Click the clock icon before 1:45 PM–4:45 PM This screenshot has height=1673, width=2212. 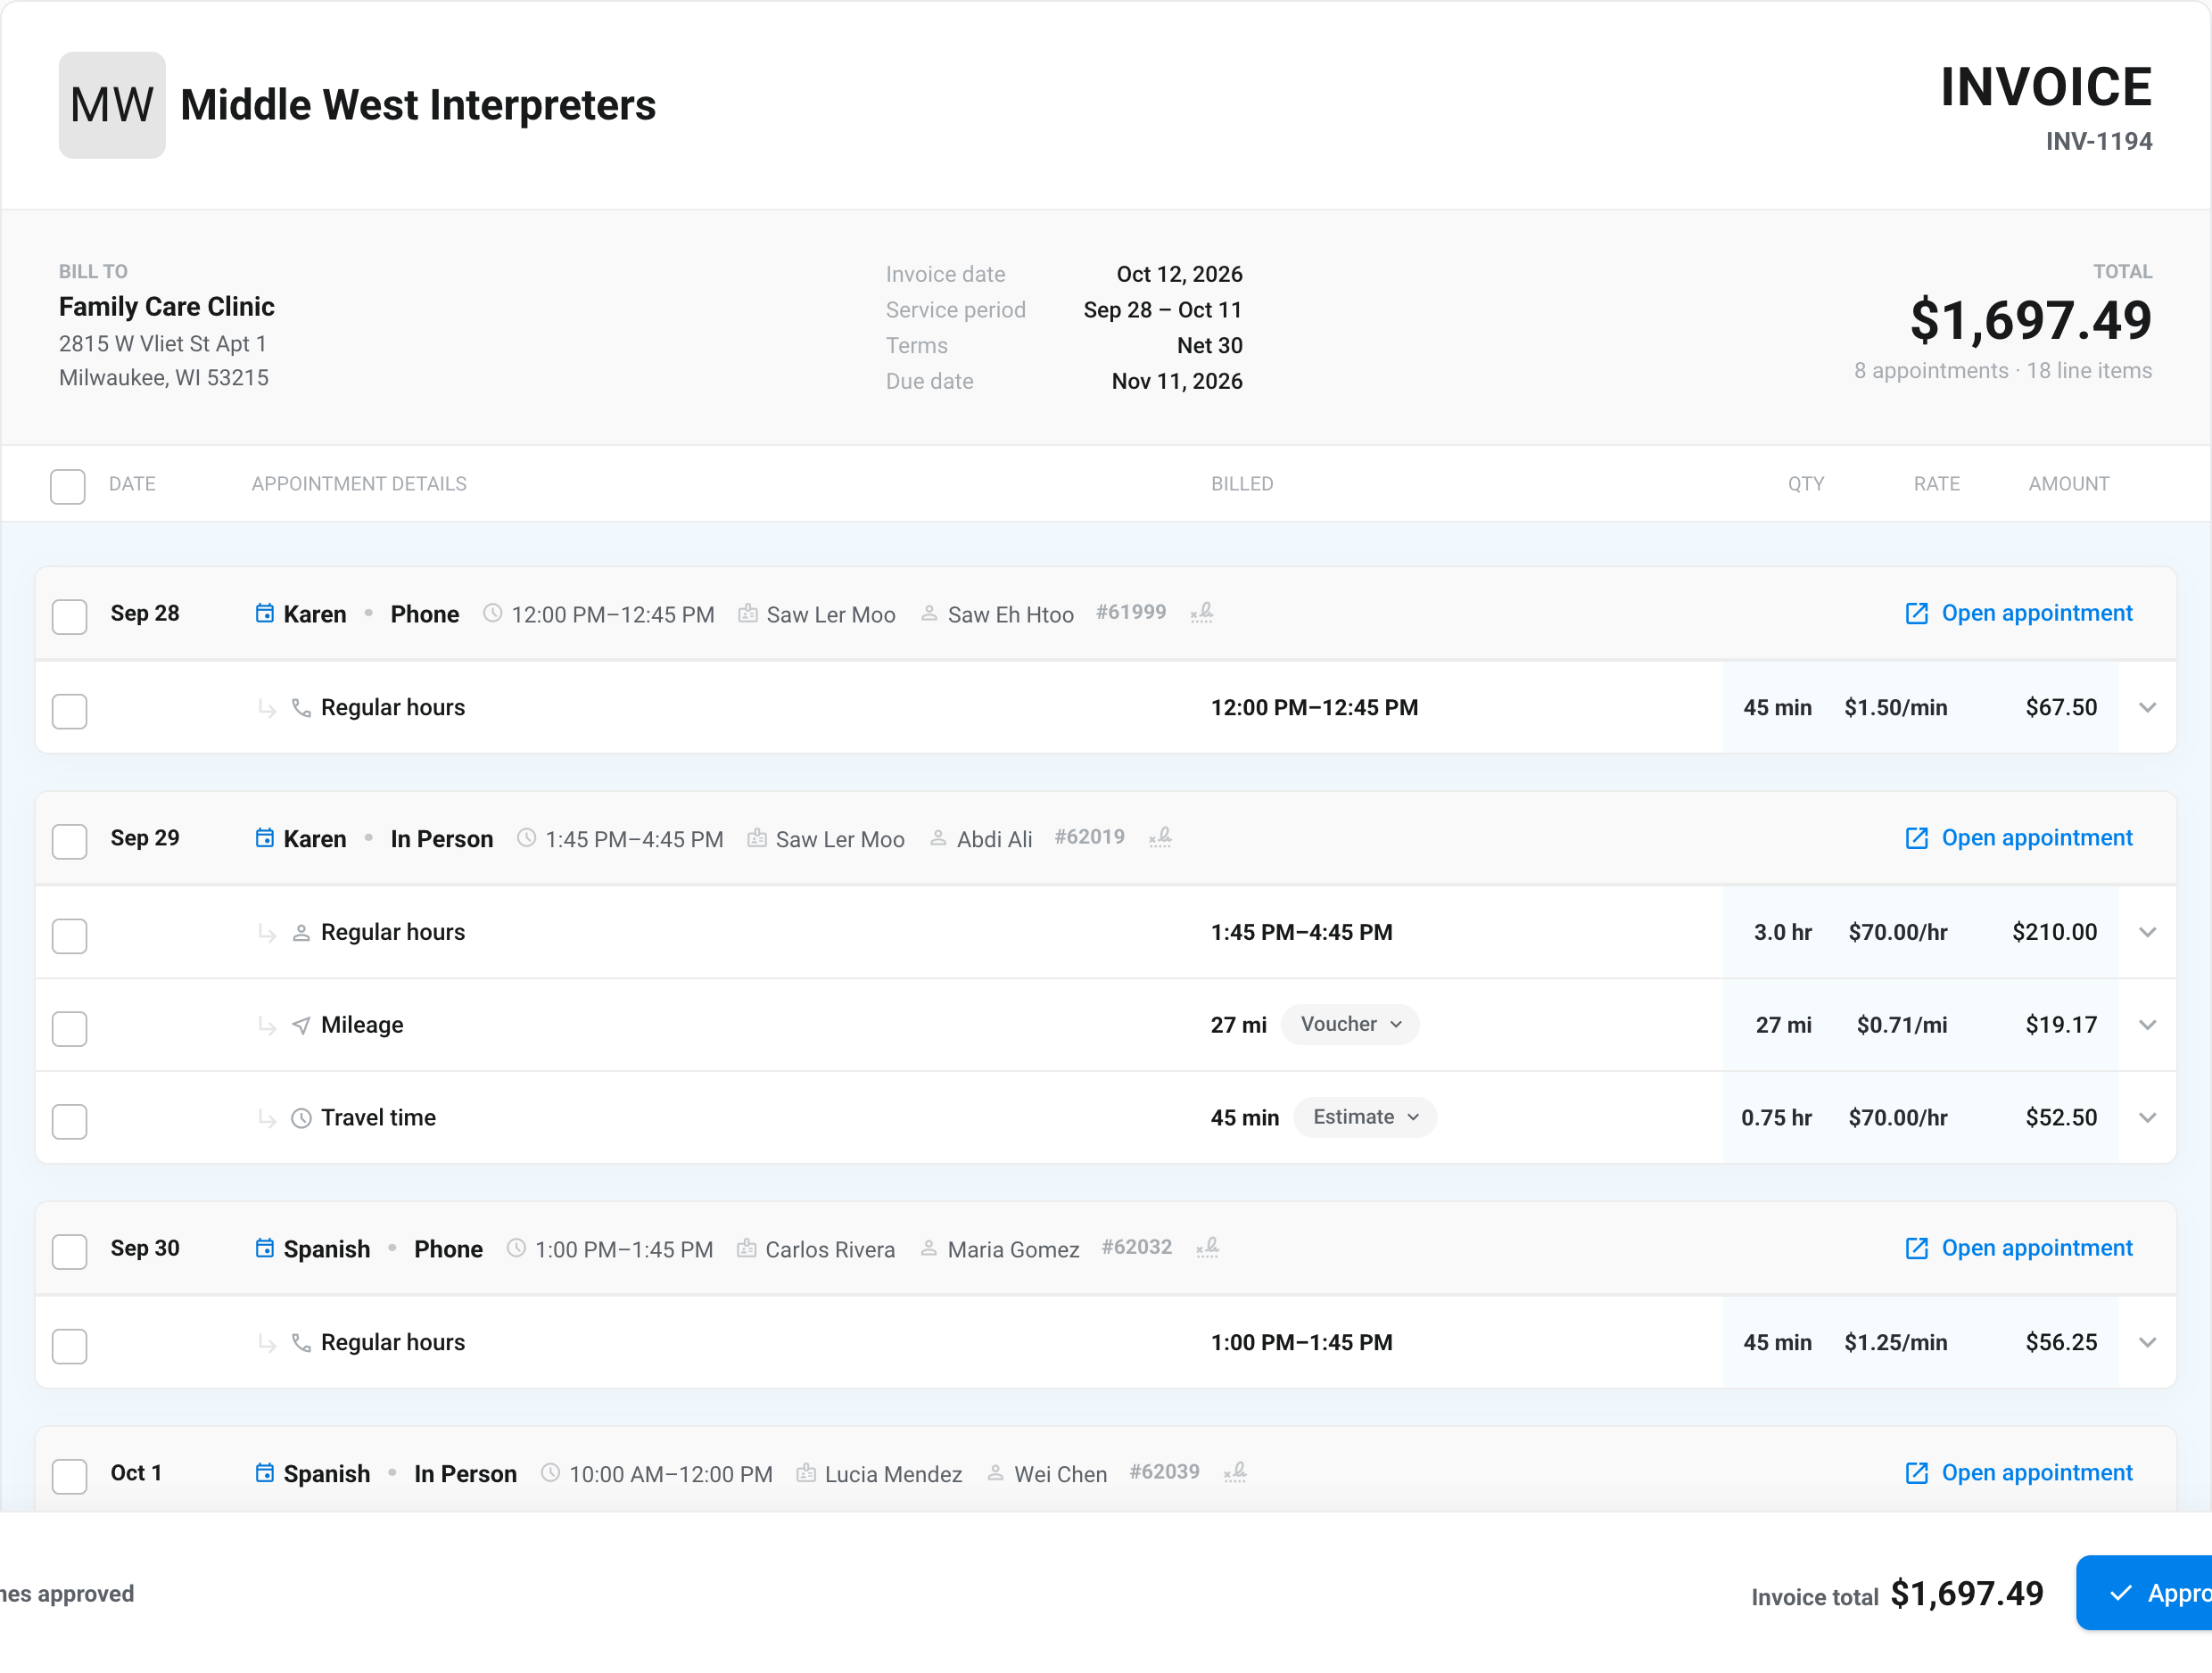(x=526, y=838)
